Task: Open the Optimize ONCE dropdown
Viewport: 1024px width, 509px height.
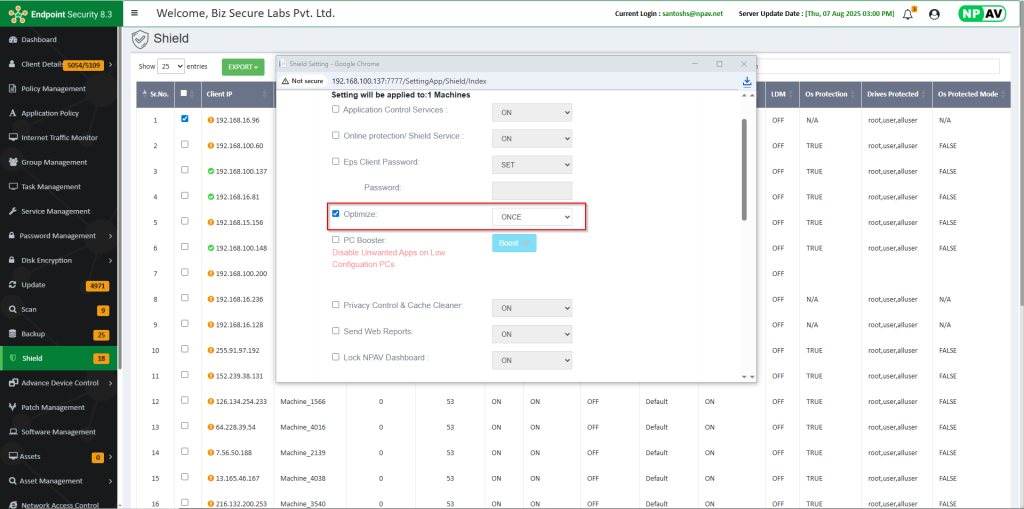Action: (x=532, y=217)
